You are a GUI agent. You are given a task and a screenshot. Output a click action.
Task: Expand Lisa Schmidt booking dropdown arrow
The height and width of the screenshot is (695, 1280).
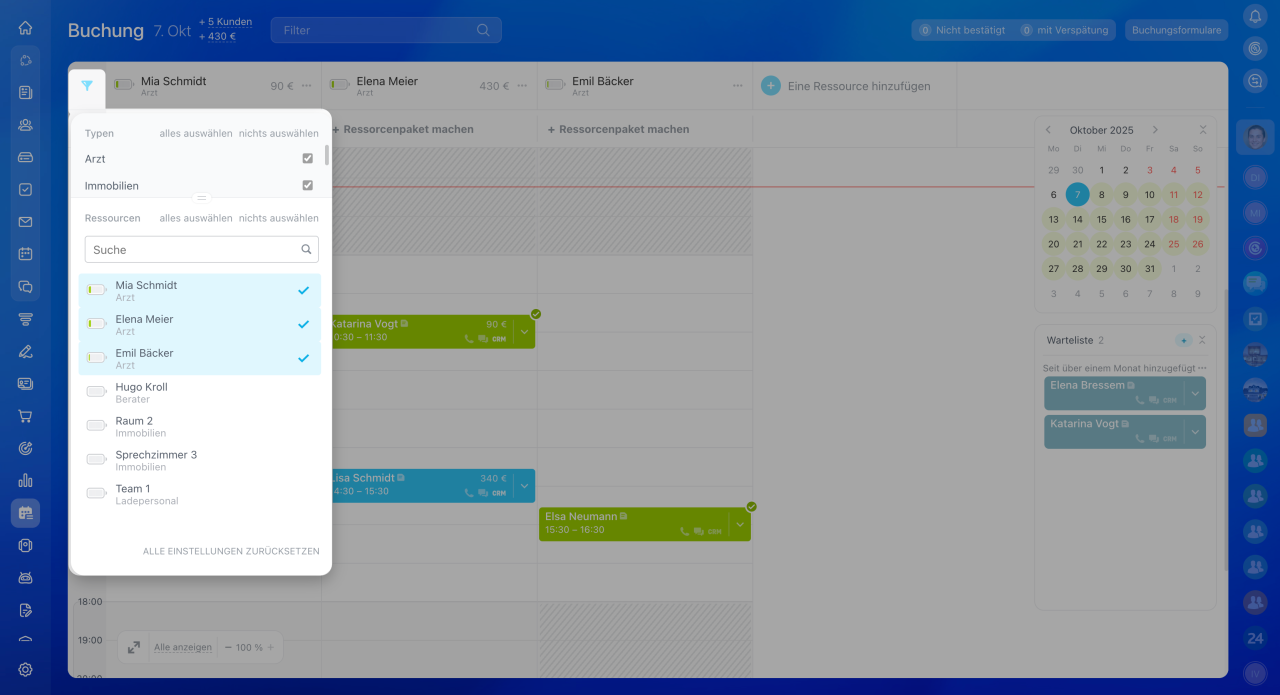pyautogui.click(x=526, y=486)
